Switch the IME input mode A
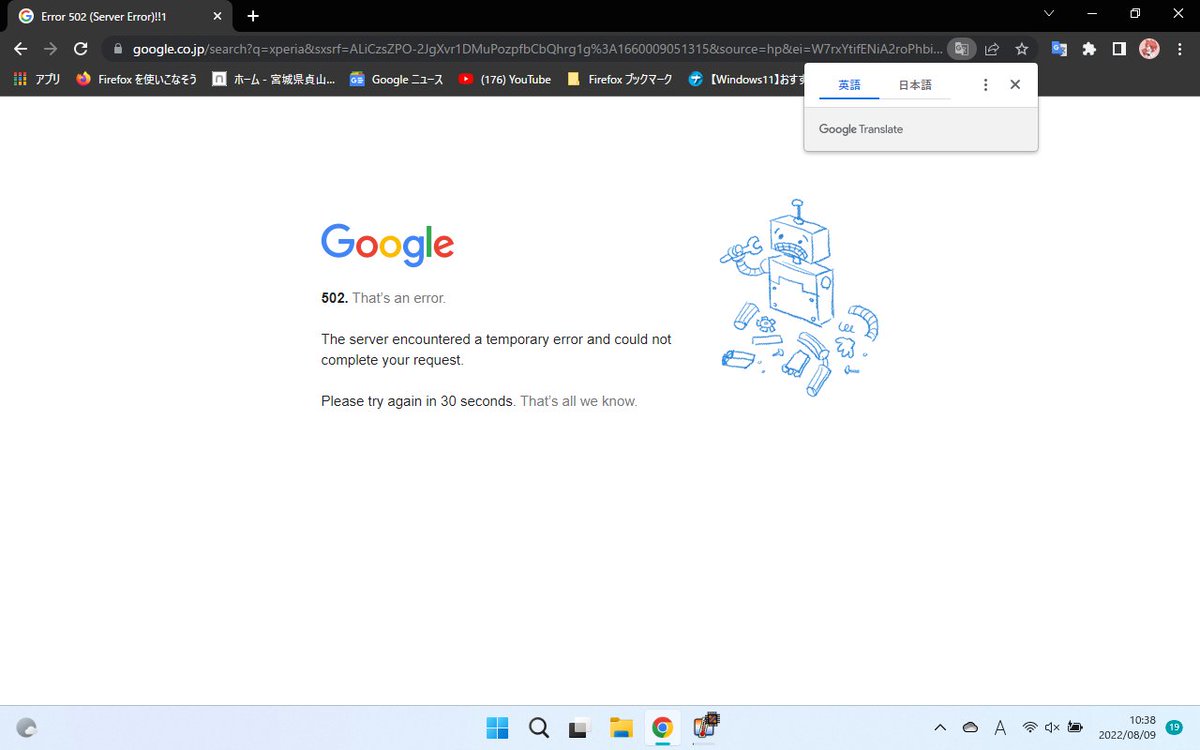The image size is (1200, 750). point(1000,728)
